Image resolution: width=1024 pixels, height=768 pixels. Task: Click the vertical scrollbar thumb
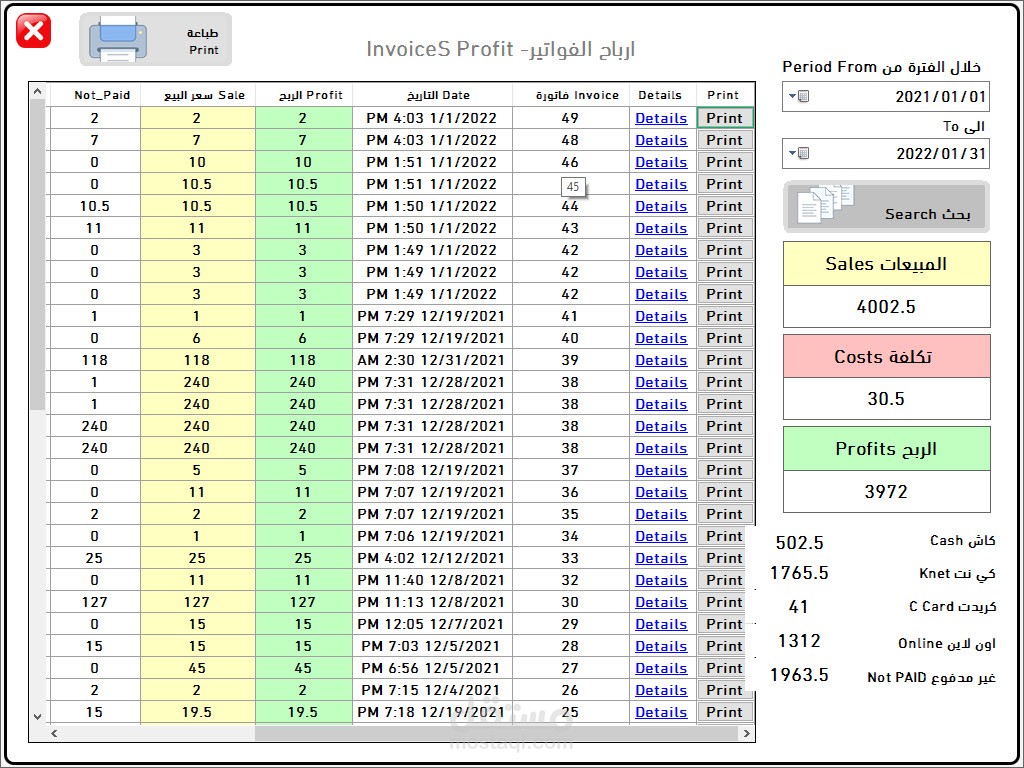pyautogui.click(x=38, y=255)
